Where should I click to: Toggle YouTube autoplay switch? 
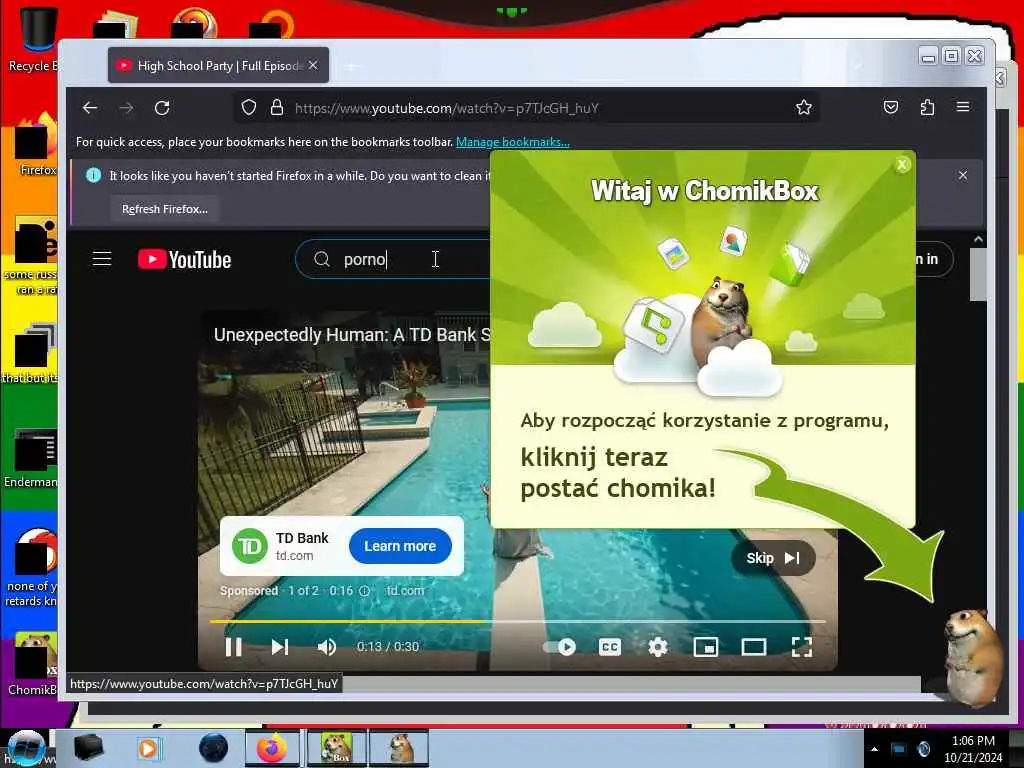coord(560,647)
